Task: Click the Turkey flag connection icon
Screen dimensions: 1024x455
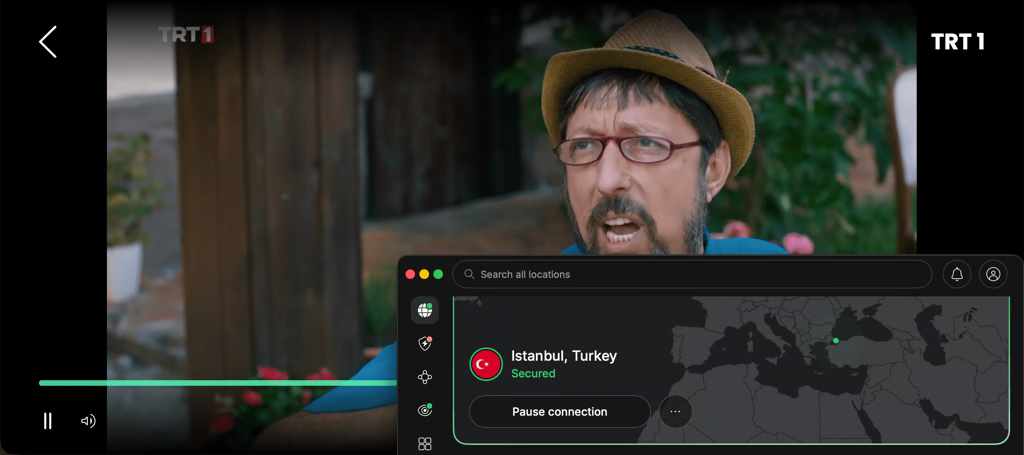Action: click(486, 364)
